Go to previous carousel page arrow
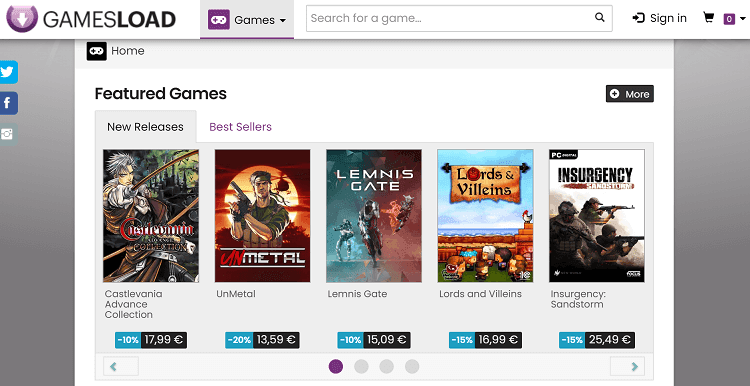 pyautogui.click(x=121, y=366)
